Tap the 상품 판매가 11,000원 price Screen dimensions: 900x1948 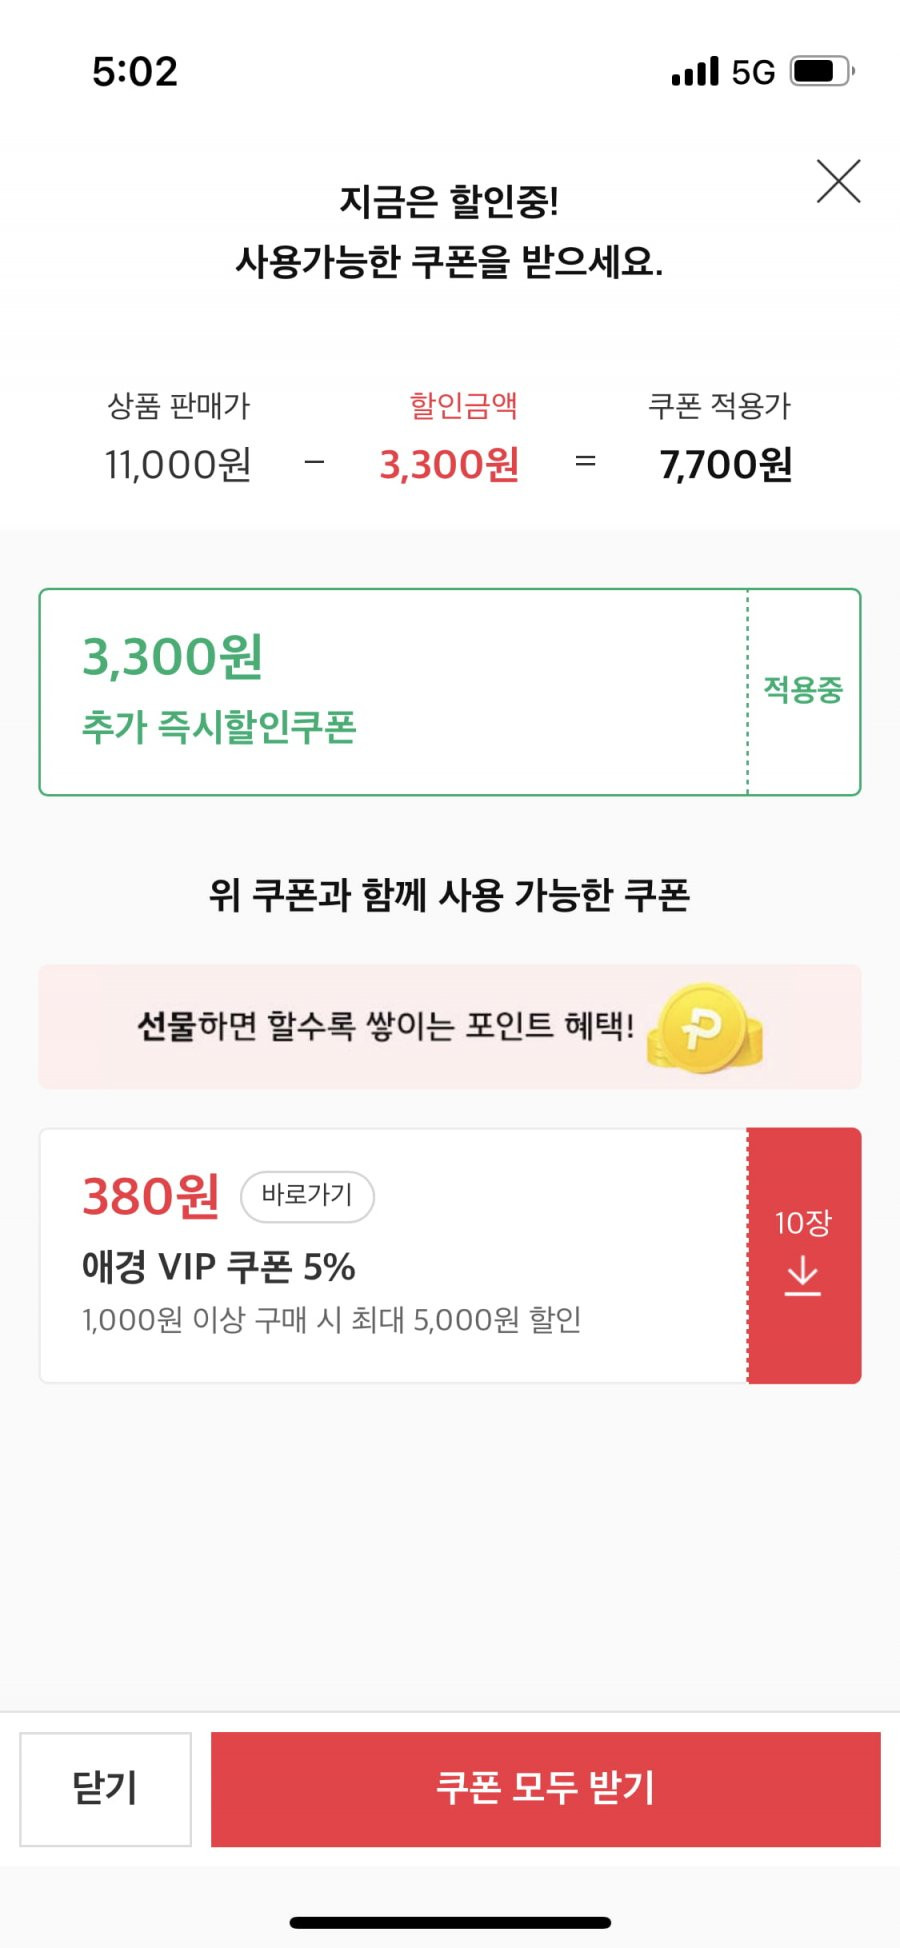178,465
